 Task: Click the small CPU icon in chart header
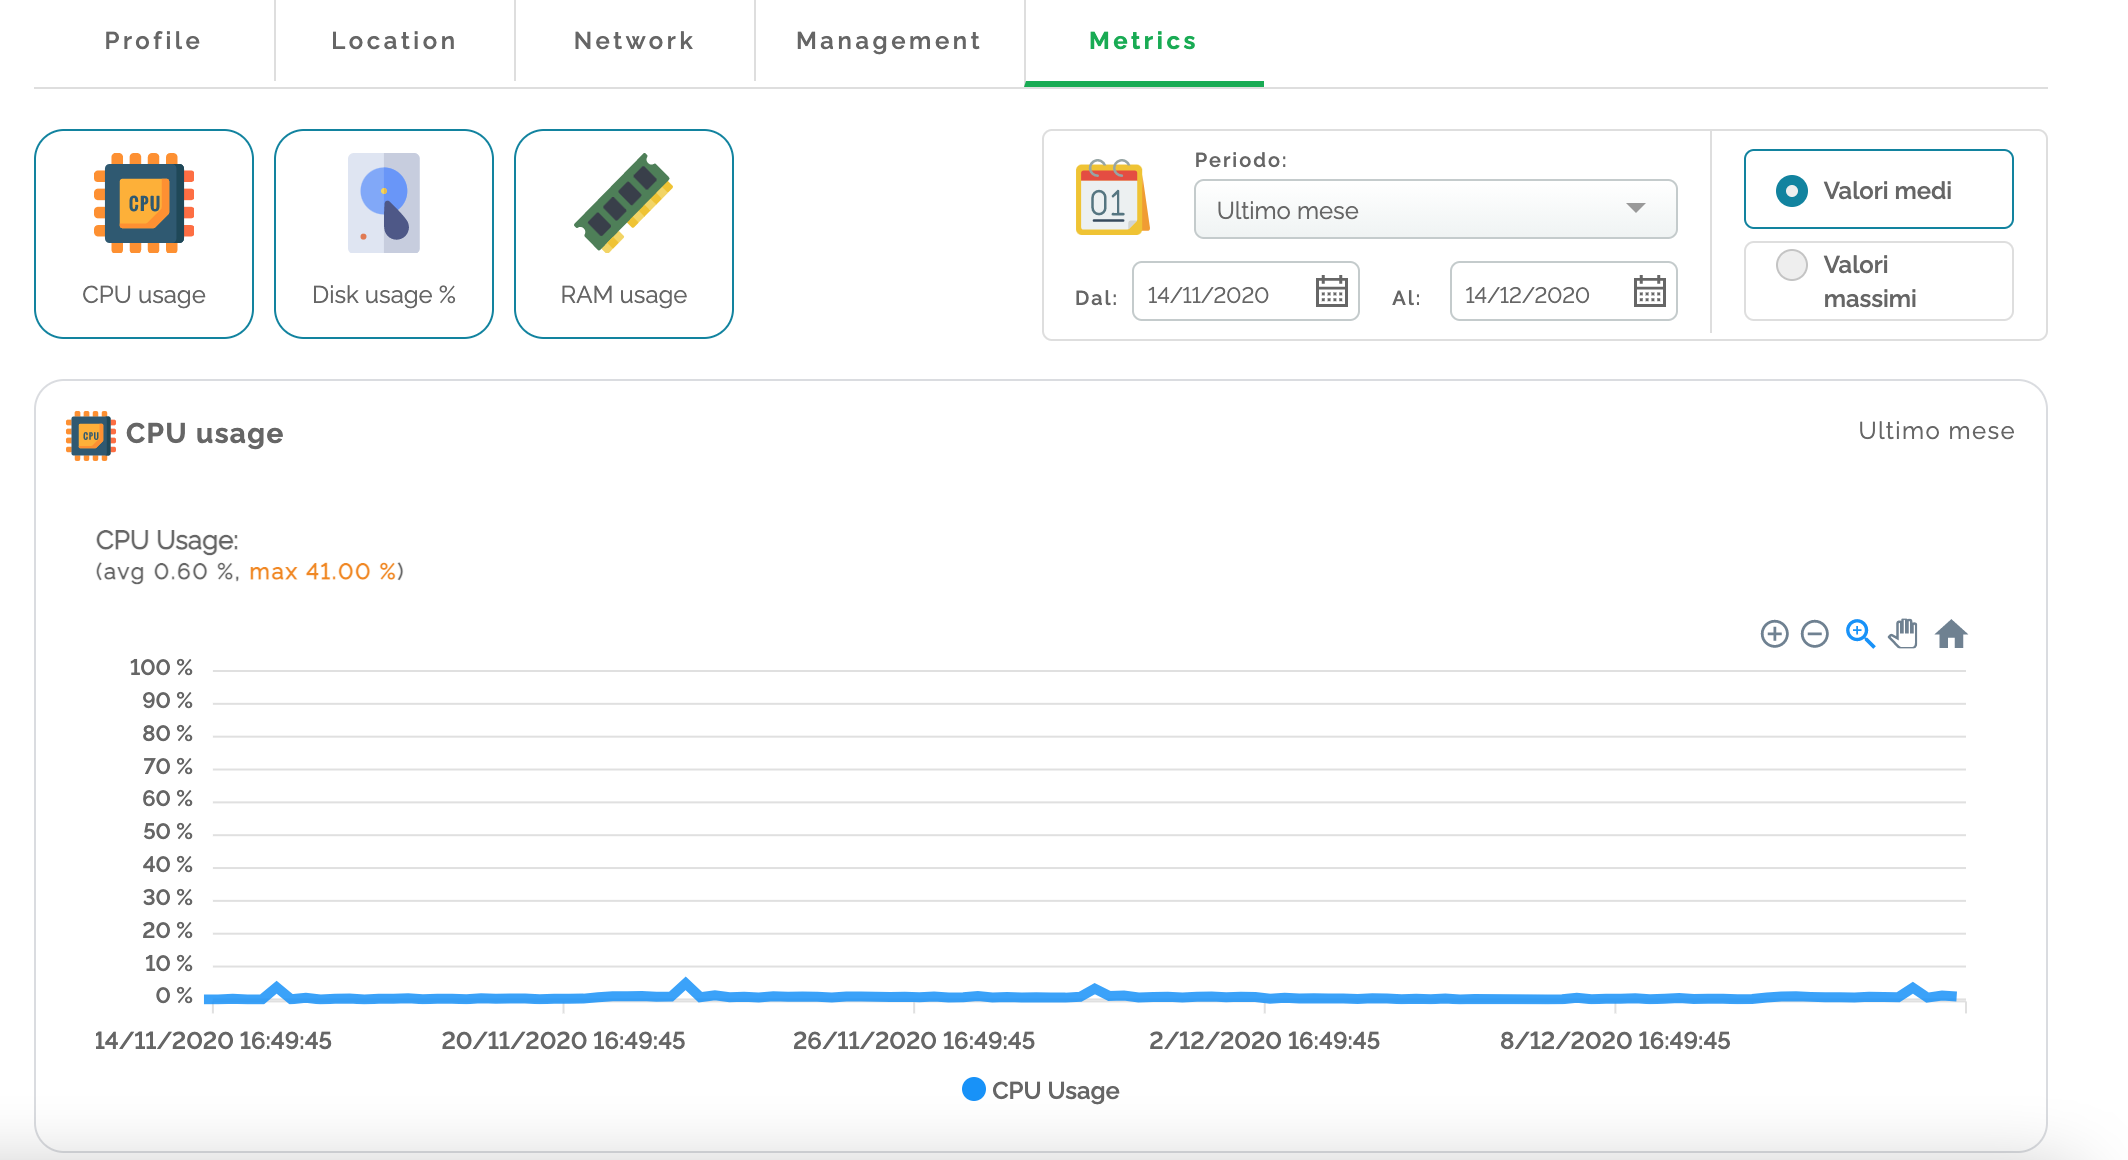pyautogui.click(x=91, y=435)
